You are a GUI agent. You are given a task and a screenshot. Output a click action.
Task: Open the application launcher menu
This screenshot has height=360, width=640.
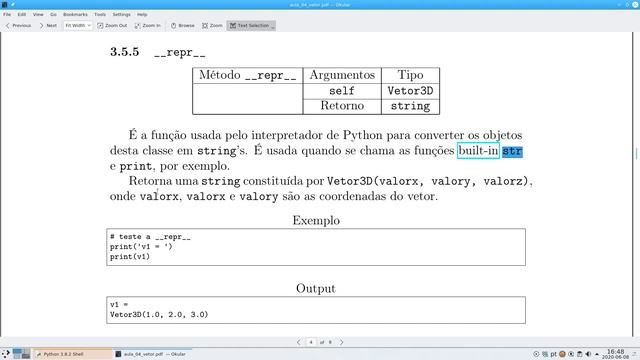pos(5,353)
